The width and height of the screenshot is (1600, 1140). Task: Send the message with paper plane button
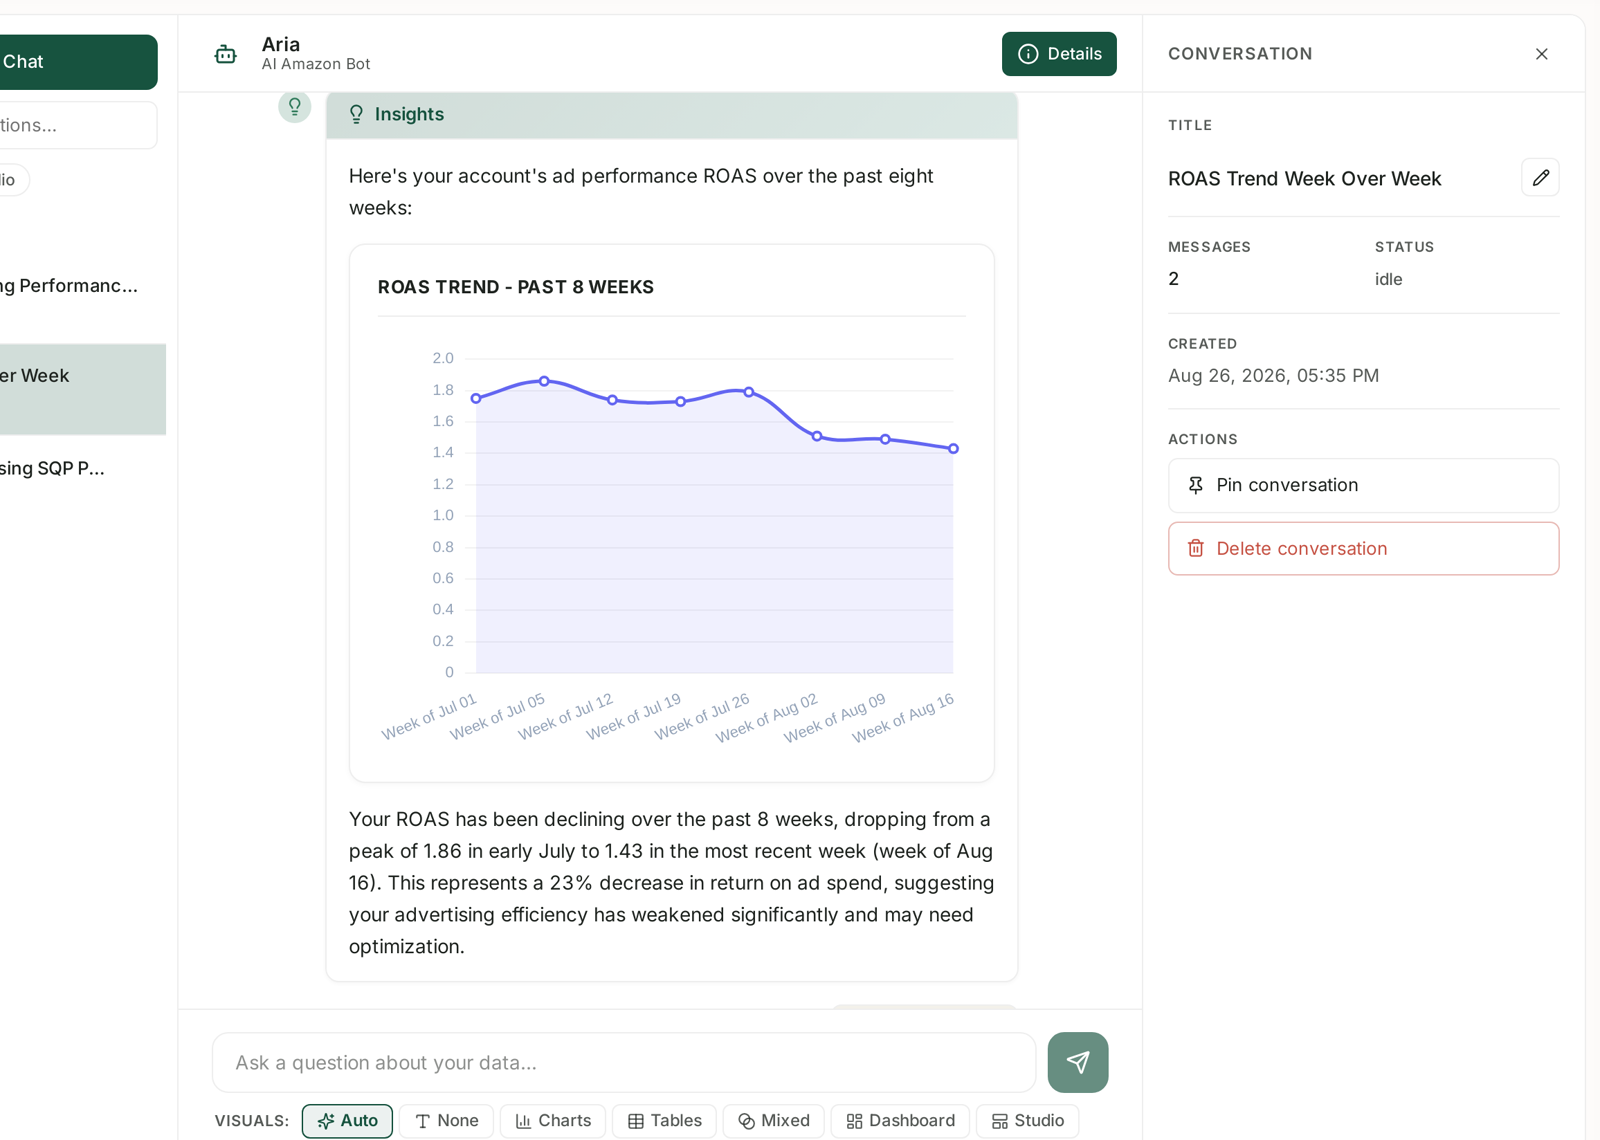[1077, 1062]
